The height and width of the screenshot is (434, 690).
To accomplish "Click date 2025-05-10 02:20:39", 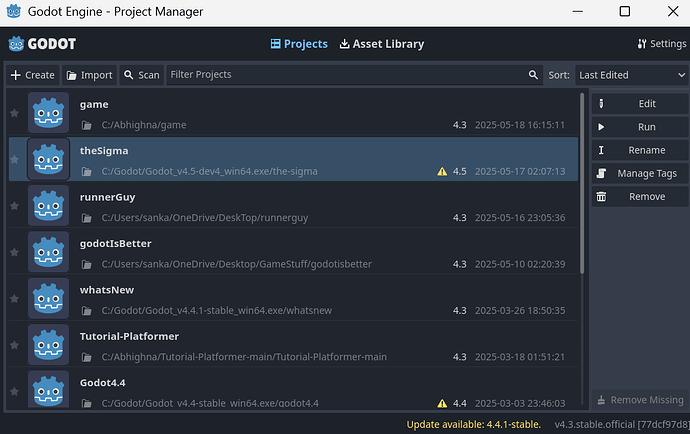I will [520, 264].
